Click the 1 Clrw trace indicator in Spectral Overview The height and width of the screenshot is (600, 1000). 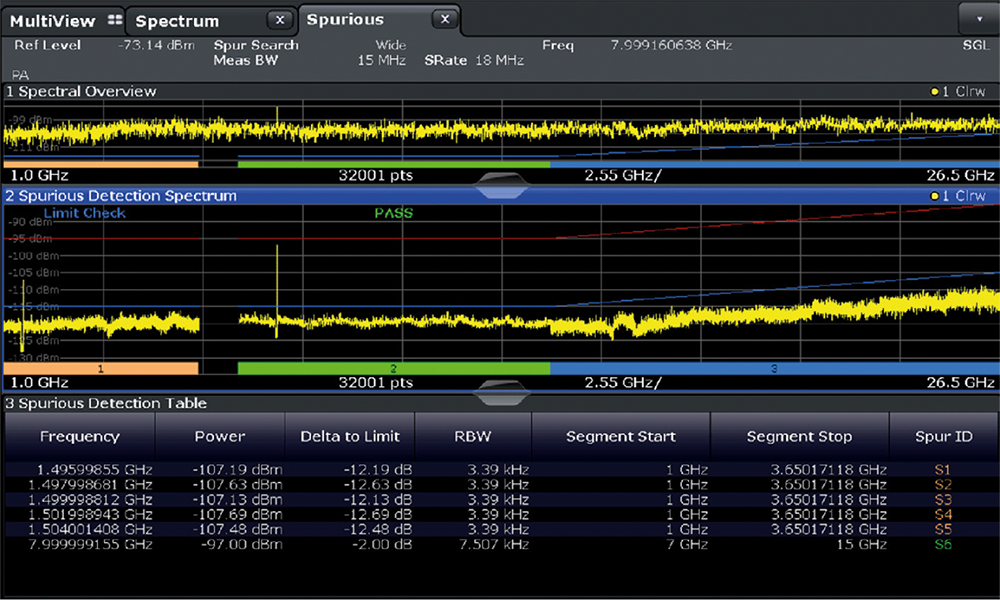pos(958,91)
